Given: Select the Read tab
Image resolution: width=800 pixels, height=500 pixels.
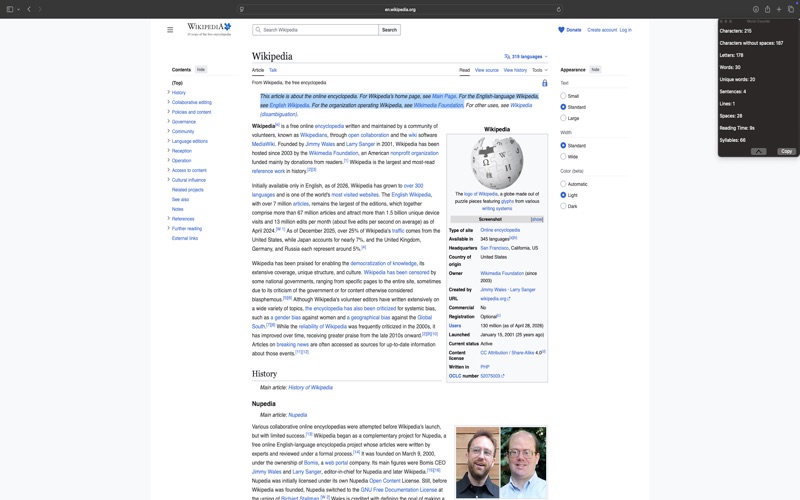Looking at the screenshot, I should (x=464, y=70).
